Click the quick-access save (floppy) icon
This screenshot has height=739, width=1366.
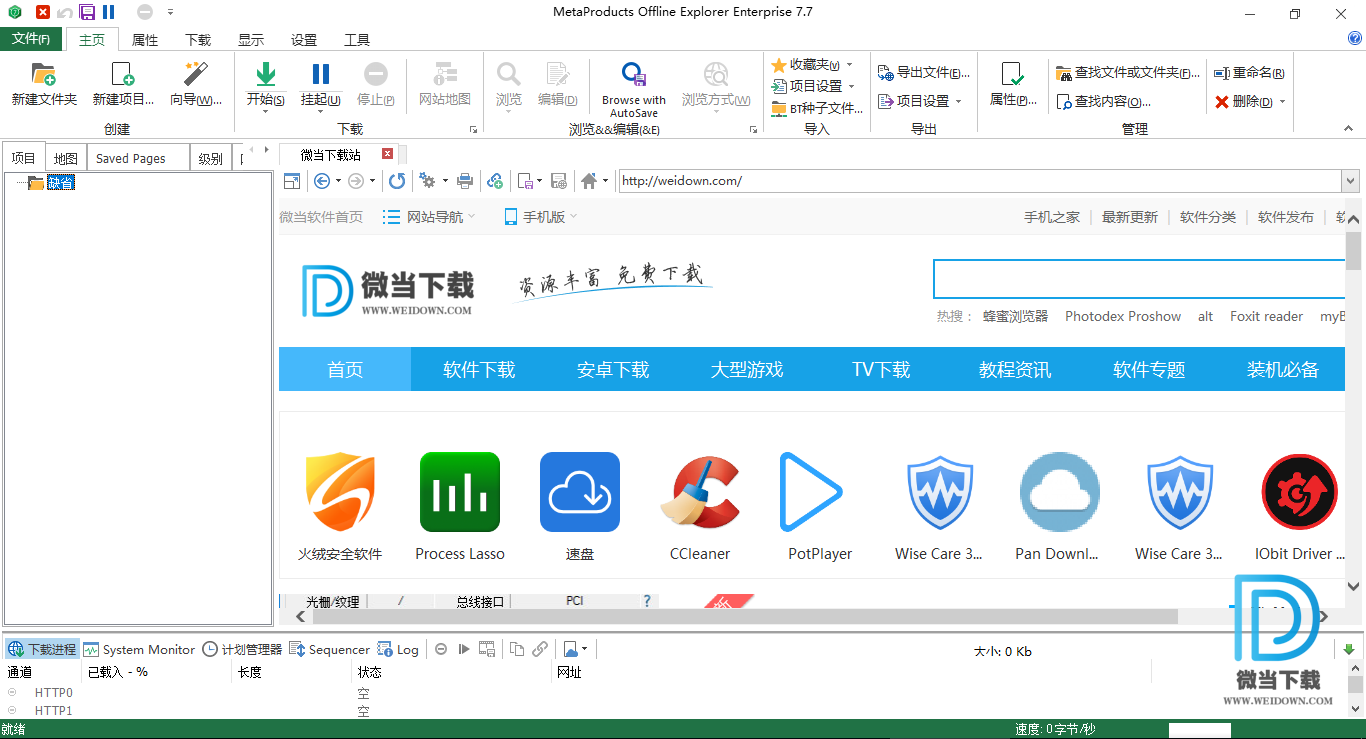87,12
